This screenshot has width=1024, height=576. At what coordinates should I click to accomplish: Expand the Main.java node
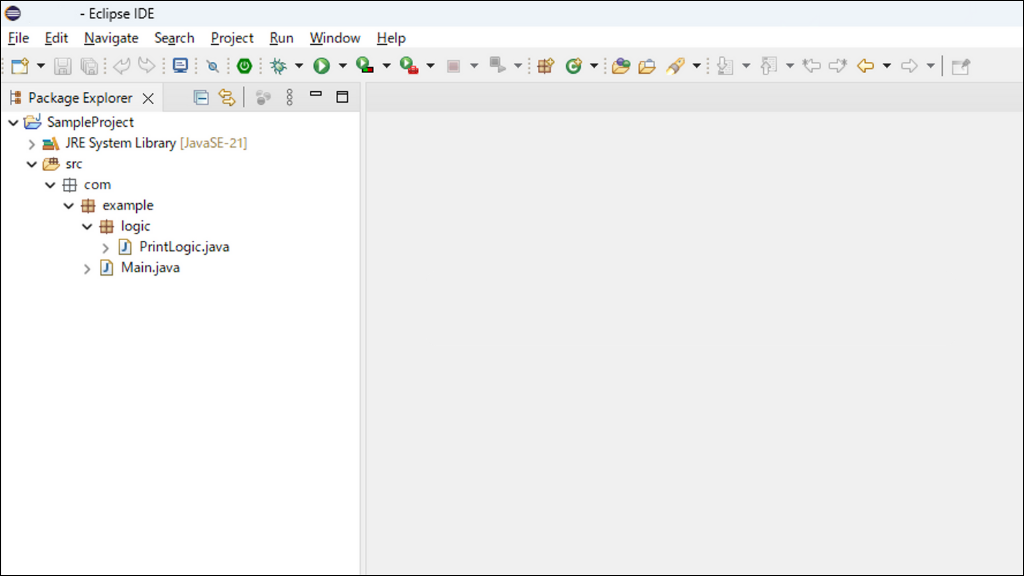87,268
